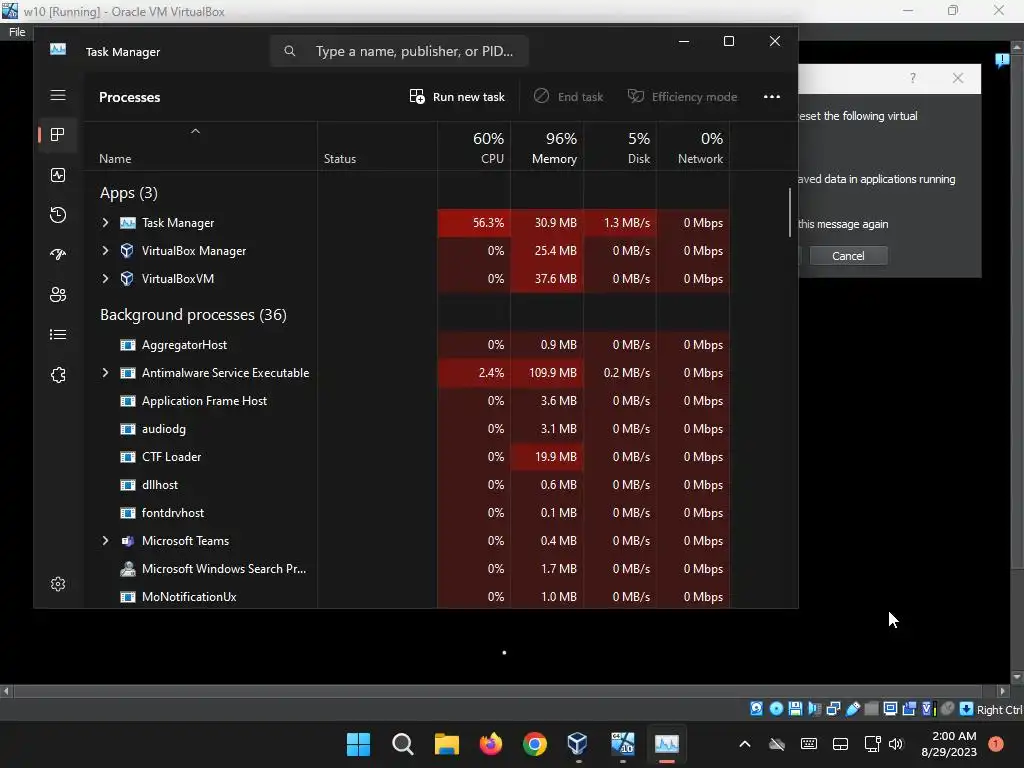The height and width of the screenshot is (768, 1024).
Task: Expand the VirtualBox Manager process row
Action: point(105,251)
